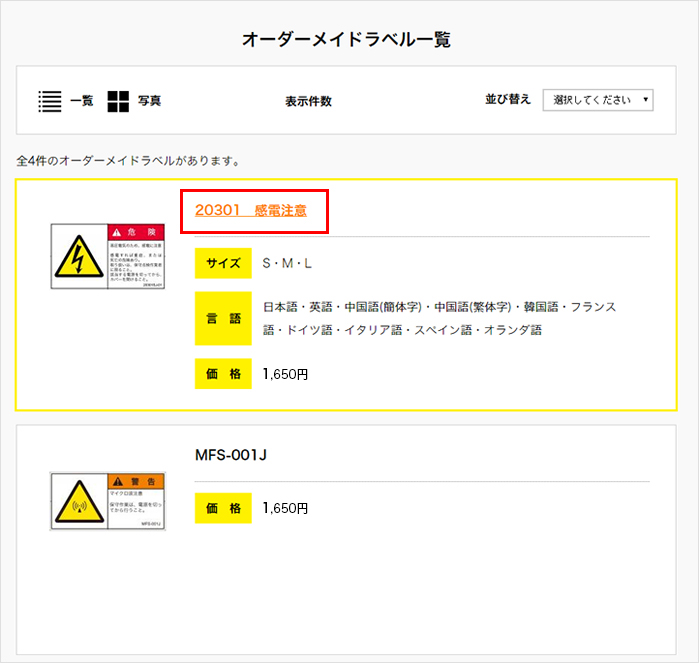
Task: Select the 写真 text label
Action: point(149,101)
